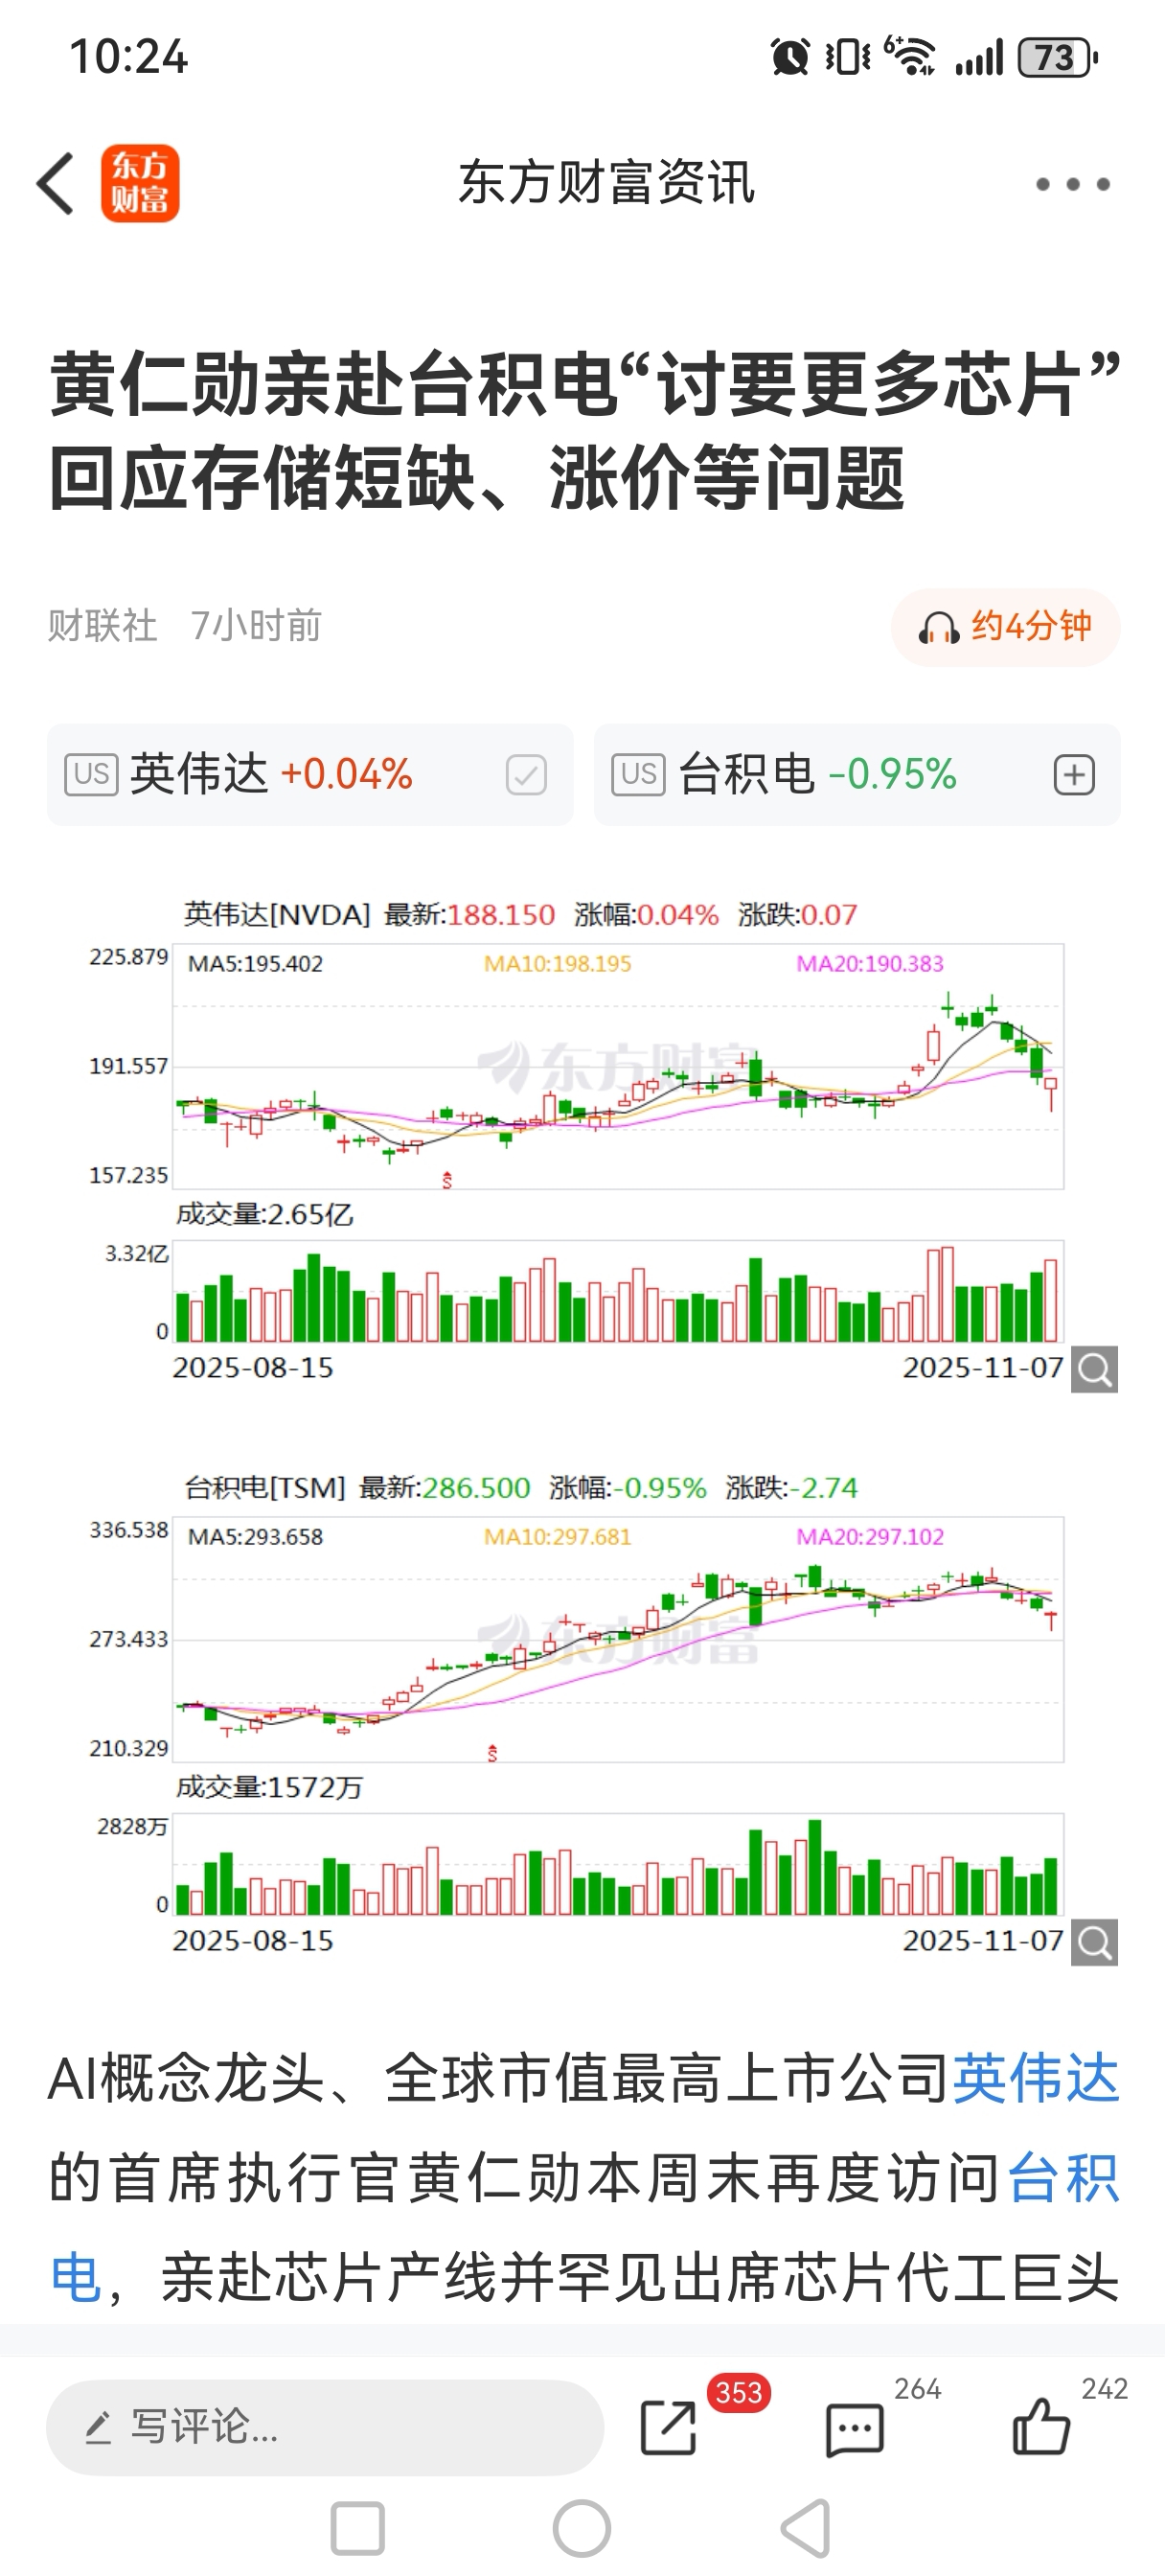Tap the Android recent apps square button
This screenshot has height=2576, width=1165.
pos(357,2529)
